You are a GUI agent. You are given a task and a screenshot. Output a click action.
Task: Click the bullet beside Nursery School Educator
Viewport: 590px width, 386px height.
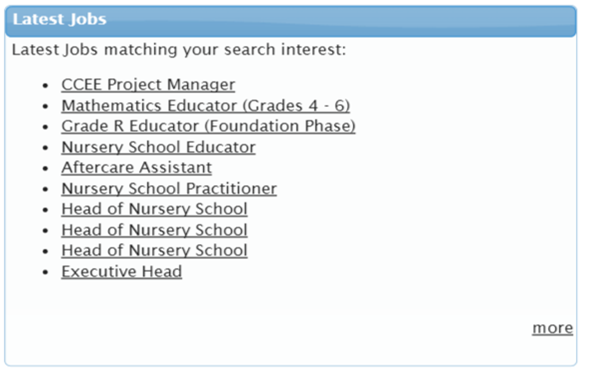tap(46, 148)
